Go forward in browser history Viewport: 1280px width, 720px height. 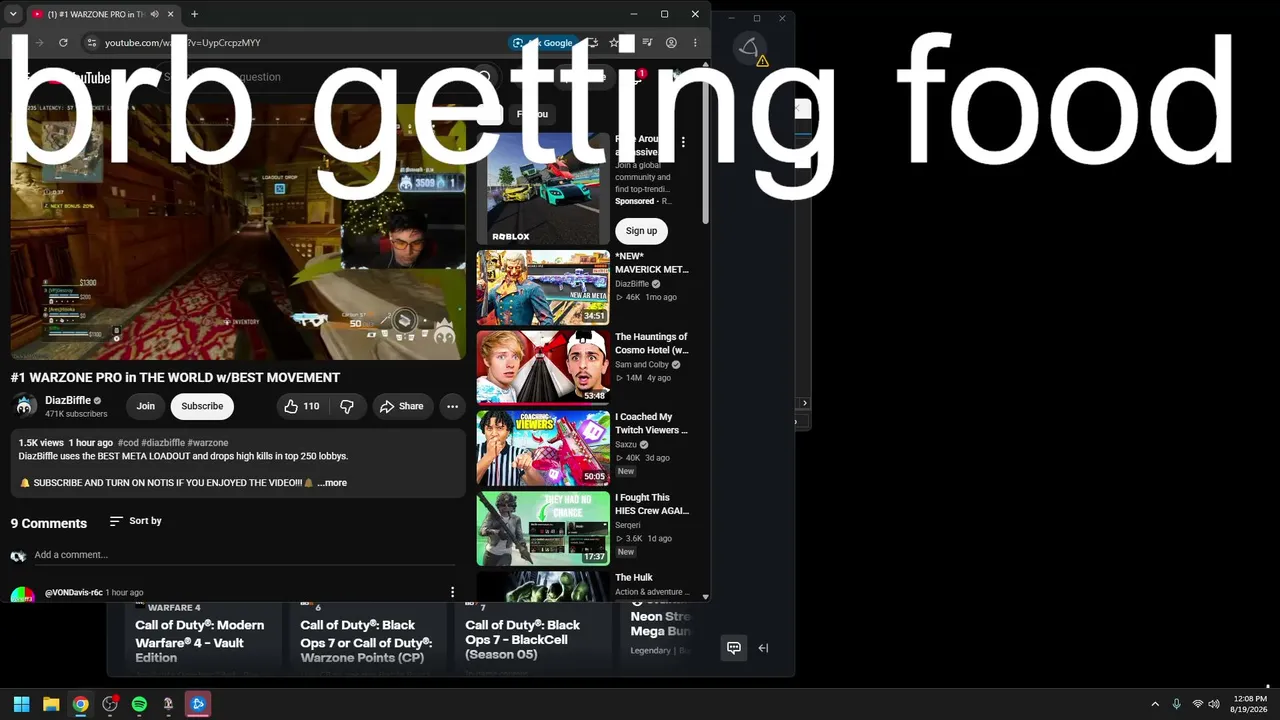tap(39, 43)
